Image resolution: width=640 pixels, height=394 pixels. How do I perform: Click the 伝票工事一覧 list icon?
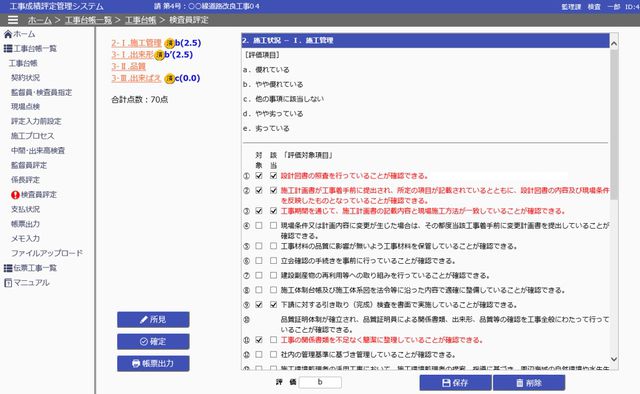click(x=8, y=268)
